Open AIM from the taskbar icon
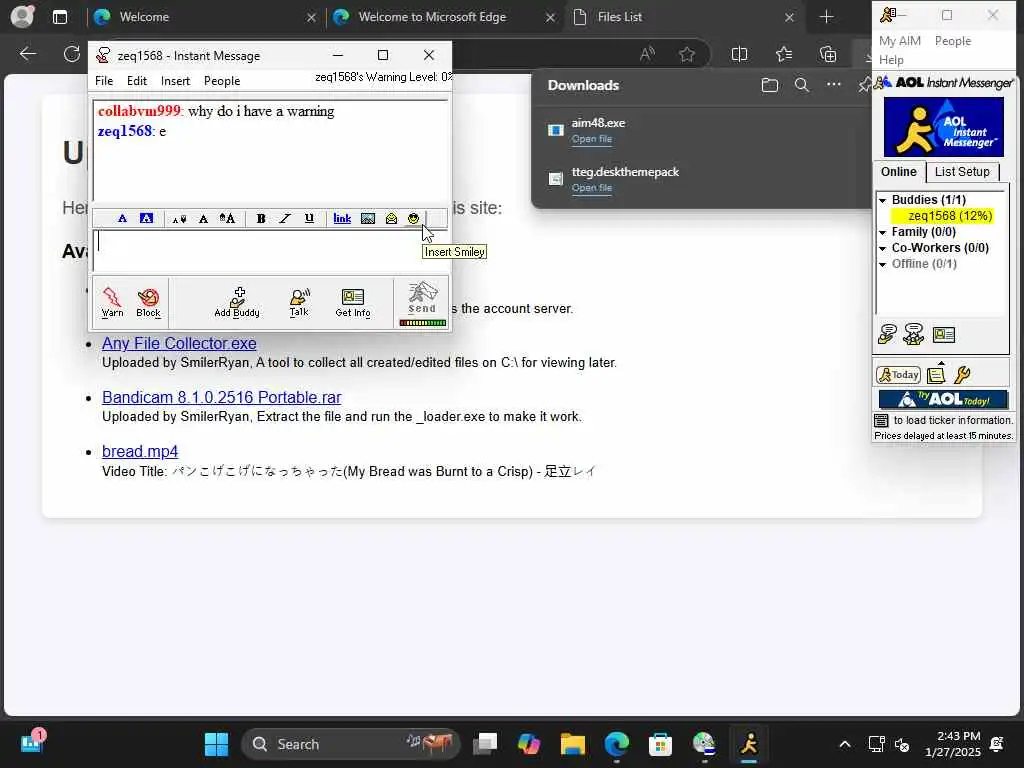1024x768 pixels. (x=748, y=744)
